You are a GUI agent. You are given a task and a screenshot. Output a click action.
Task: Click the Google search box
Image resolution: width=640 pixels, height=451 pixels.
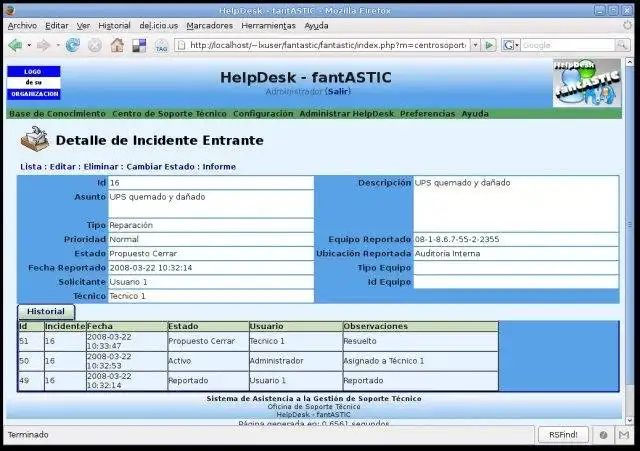pos(568,45)
